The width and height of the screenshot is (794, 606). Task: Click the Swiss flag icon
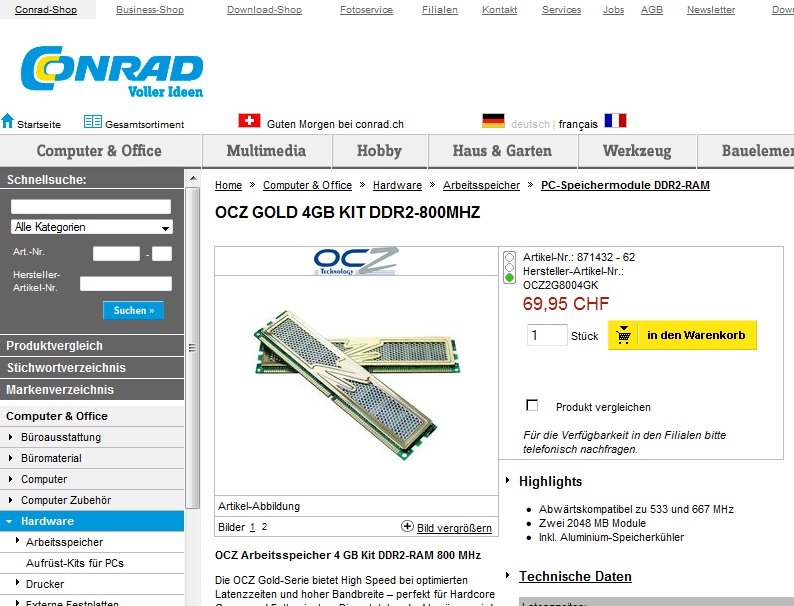(x=249, y=121)
